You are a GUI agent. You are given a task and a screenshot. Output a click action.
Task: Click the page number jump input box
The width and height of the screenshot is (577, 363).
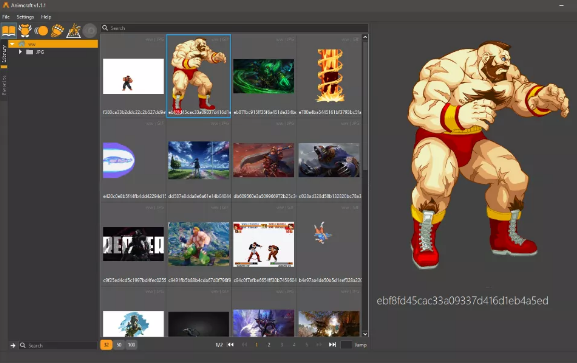tap(346, 345)
